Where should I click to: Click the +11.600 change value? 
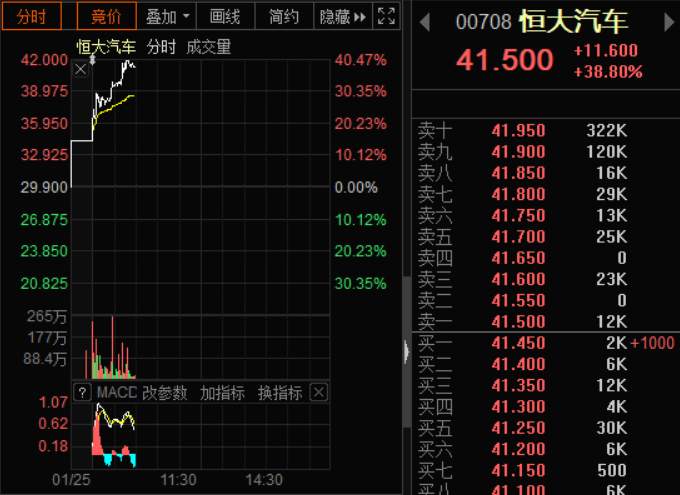[605, 50]
